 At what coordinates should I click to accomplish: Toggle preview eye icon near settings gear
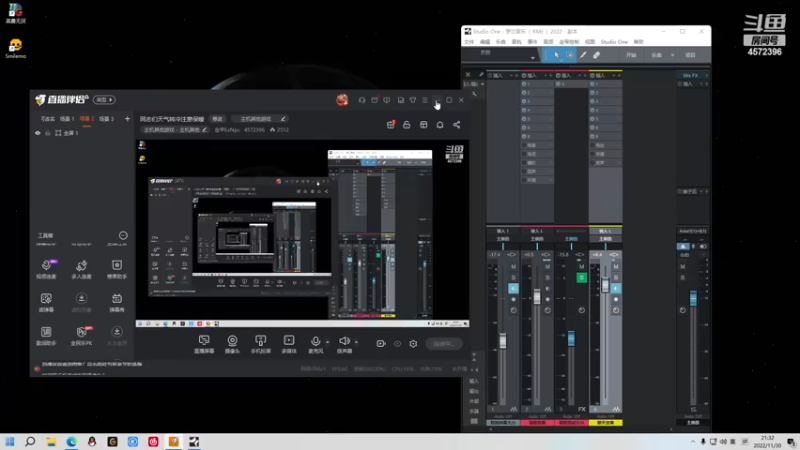[397, 344]
